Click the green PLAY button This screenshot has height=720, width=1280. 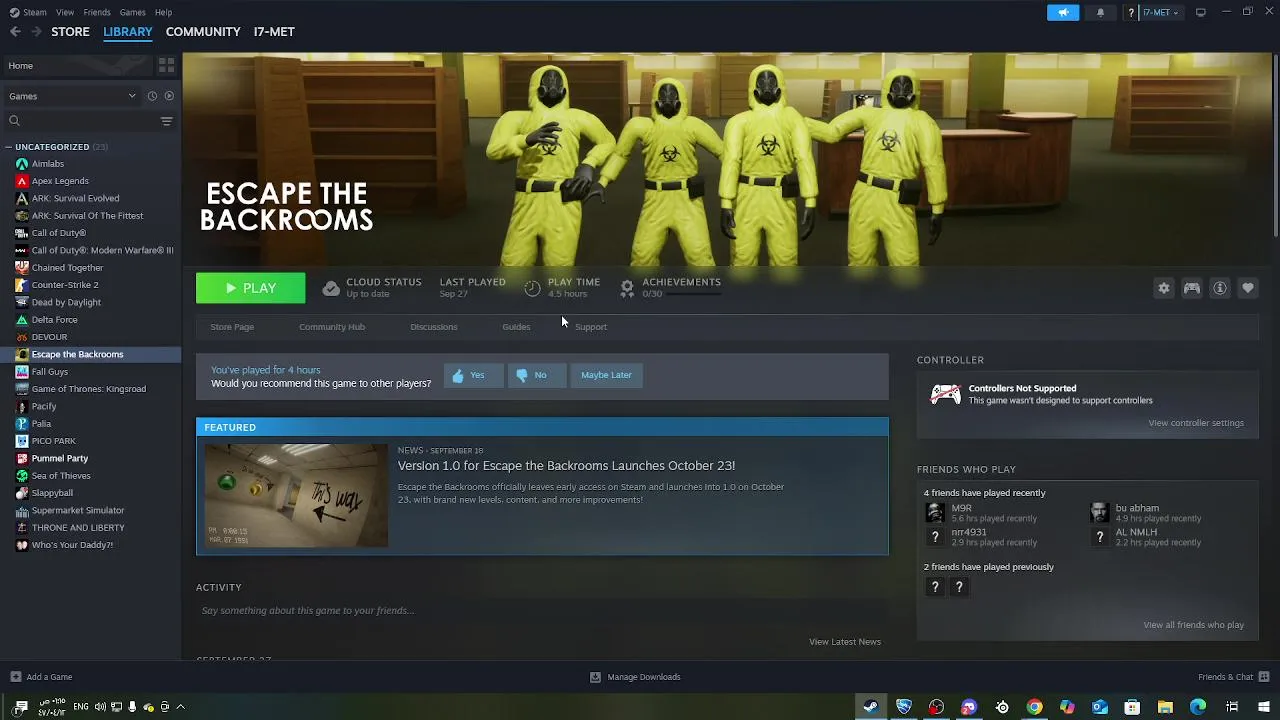[251, 288]
